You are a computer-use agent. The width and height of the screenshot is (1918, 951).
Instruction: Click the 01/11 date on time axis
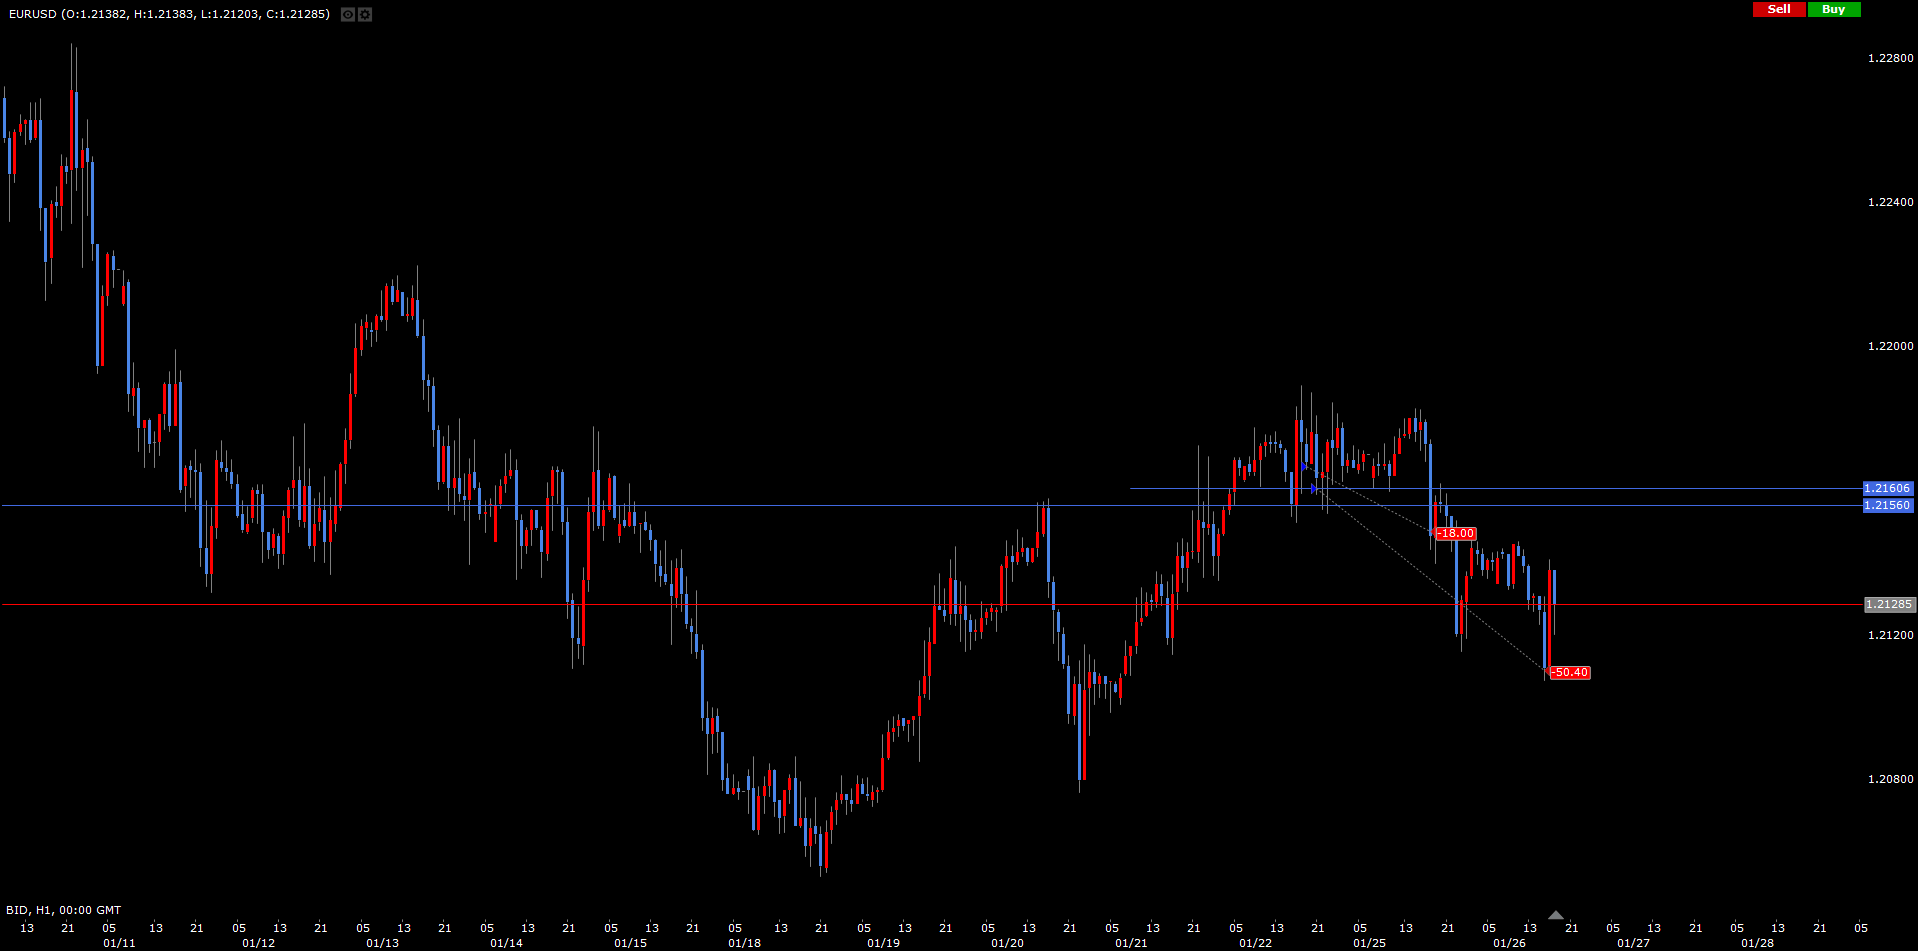(119, 943)
